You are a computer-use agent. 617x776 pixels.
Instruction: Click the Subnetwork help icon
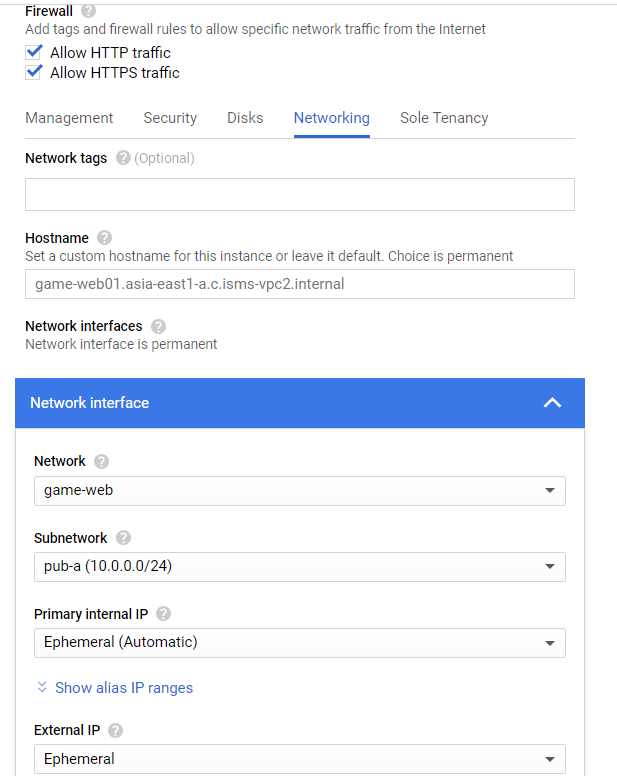coord(123,538)
